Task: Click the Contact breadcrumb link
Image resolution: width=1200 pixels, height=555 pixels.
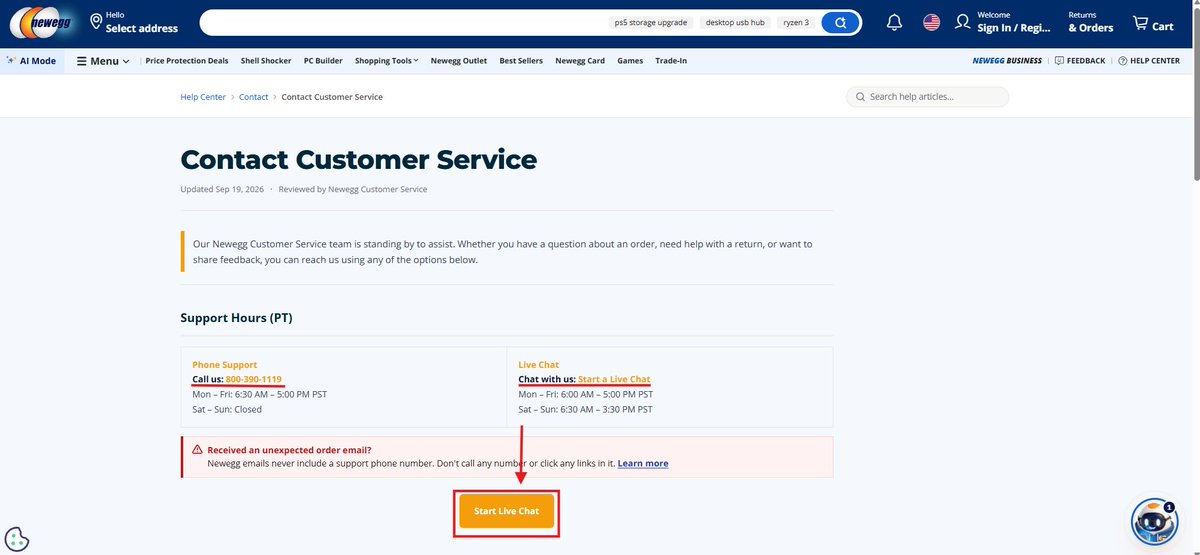Action: [x=254, y=97]
